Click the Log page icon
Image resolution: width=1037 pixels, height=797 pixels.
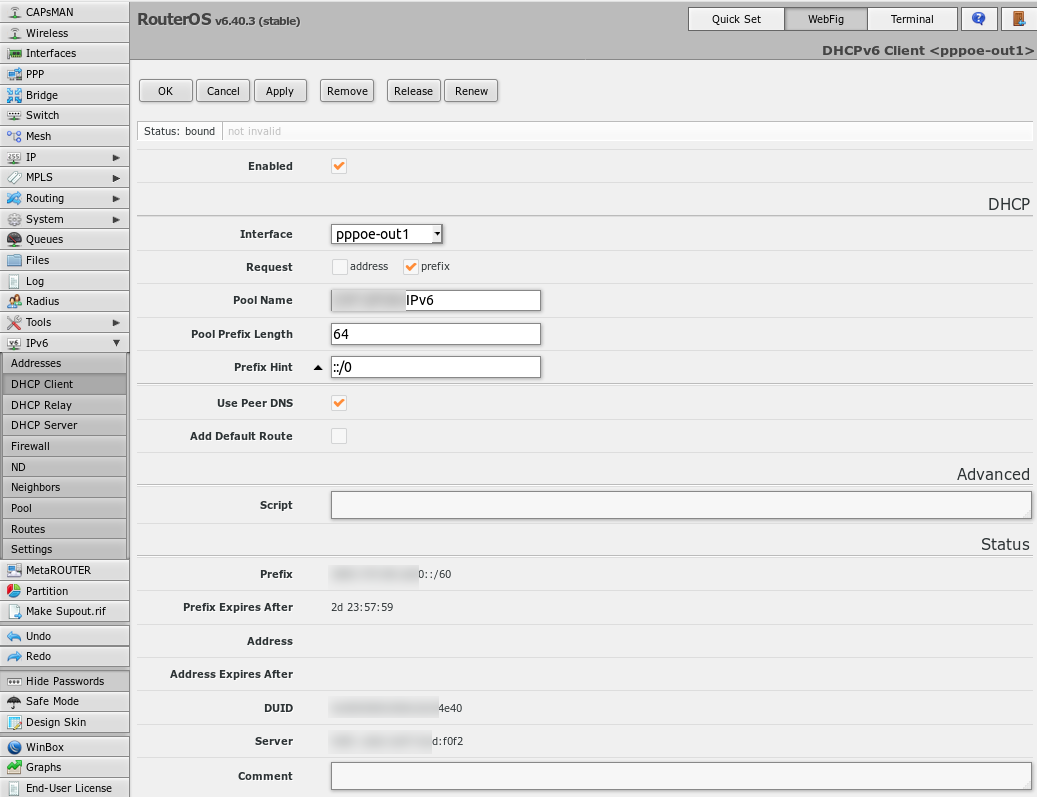tap(14, 281)
